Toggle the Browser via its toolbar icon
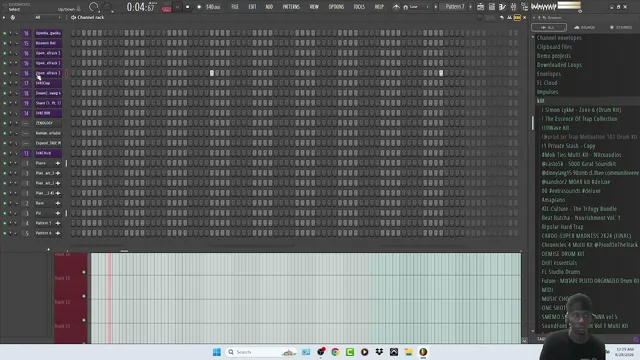This screenshot has height=360, width=640. pos(524,7)
